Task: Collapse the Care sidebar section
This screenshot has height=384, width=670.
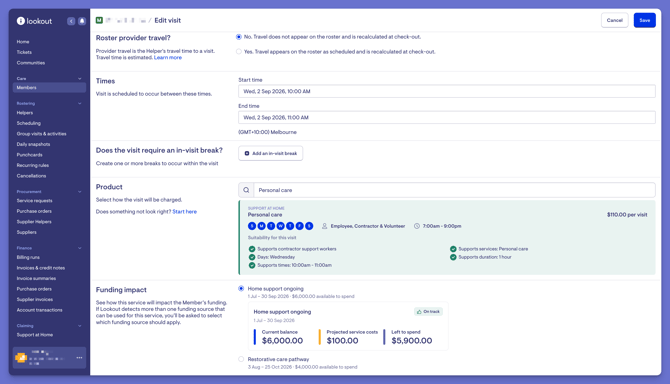Action: [x=79, y=79]
